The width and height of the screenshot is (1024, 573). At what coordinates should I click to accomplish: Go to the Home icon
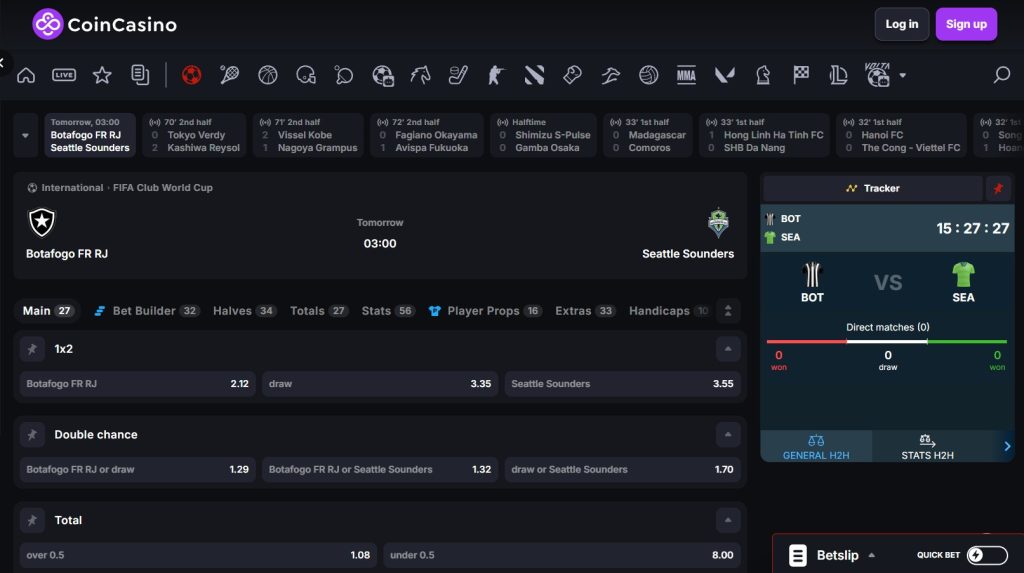pyautogui.click(x=26, y=75)
